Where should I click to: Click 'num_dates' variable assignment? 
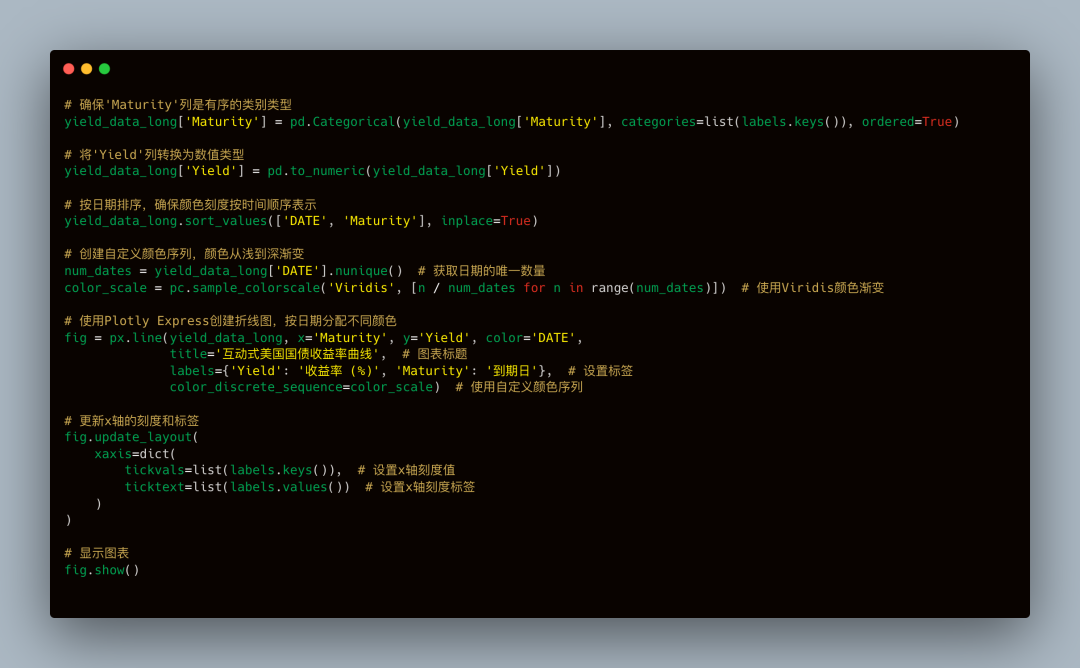click(x=98, y=271)
